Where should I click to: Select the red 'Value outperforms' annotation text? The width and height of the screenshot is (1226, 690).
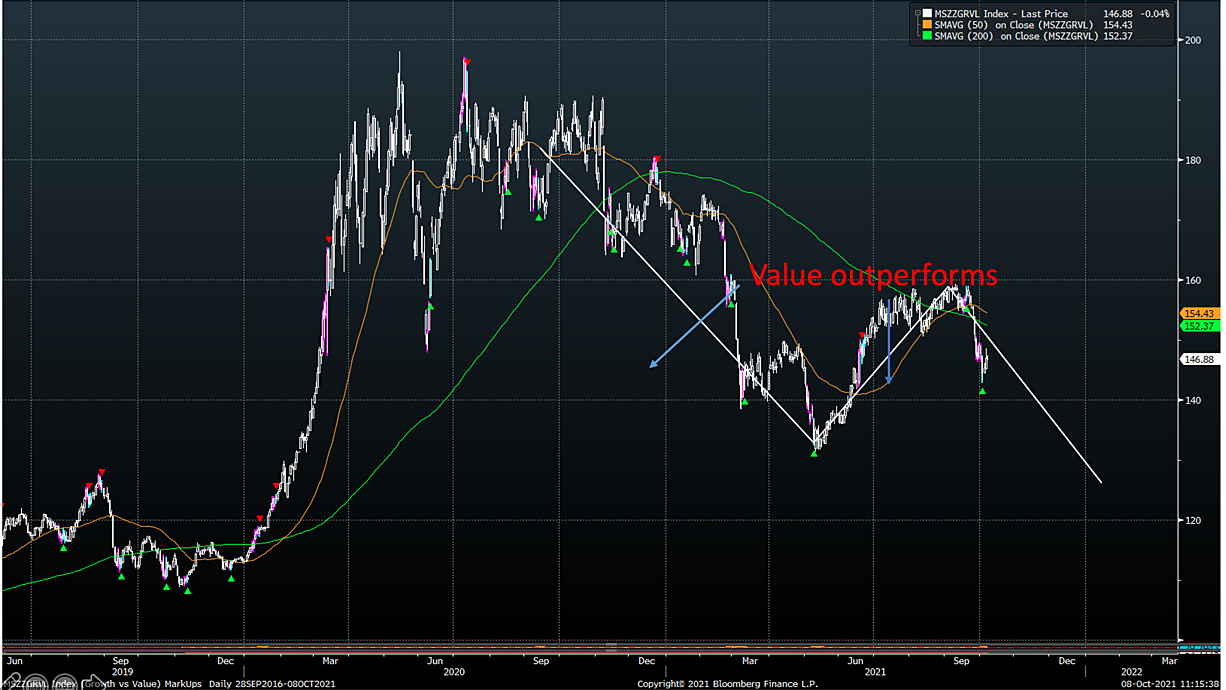coord(873,275)
